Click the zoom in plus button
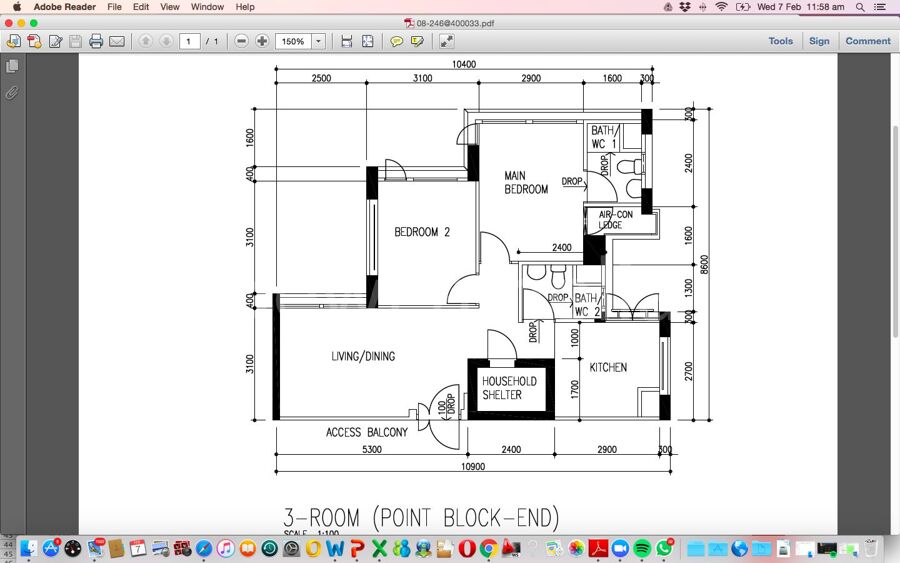Screen dimensions: 900x563 (x=262, y=41)
